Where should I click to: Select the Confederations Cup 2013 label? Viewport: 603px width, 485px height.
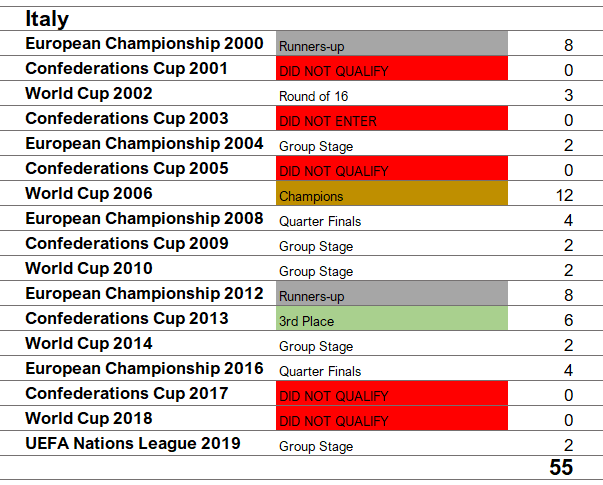coord(127,318)
